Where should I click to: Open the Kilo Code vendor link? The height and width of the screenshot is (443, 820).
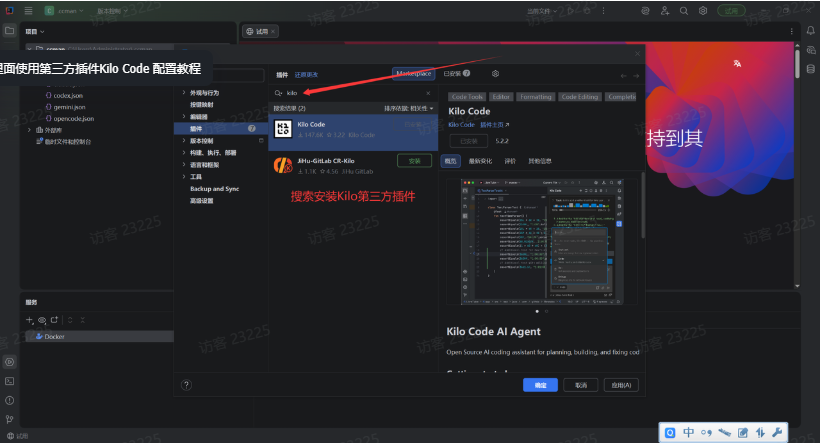(x=461, y=125)
